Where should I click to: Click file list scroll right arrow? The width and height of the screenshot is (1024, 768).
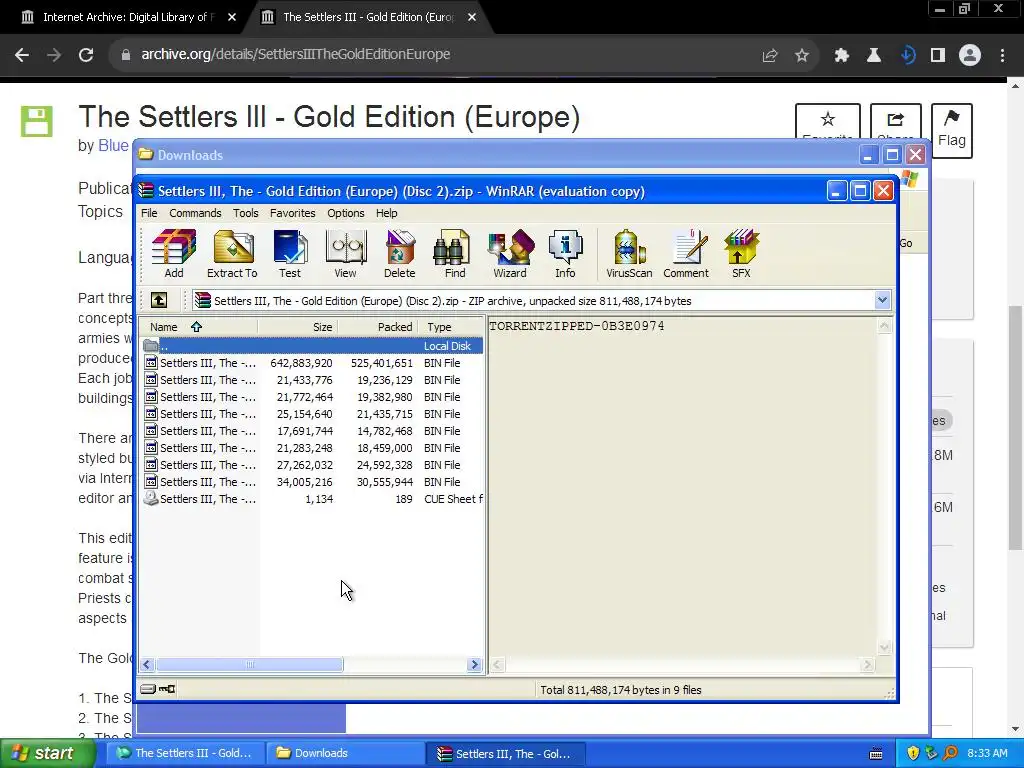(475, 665)
